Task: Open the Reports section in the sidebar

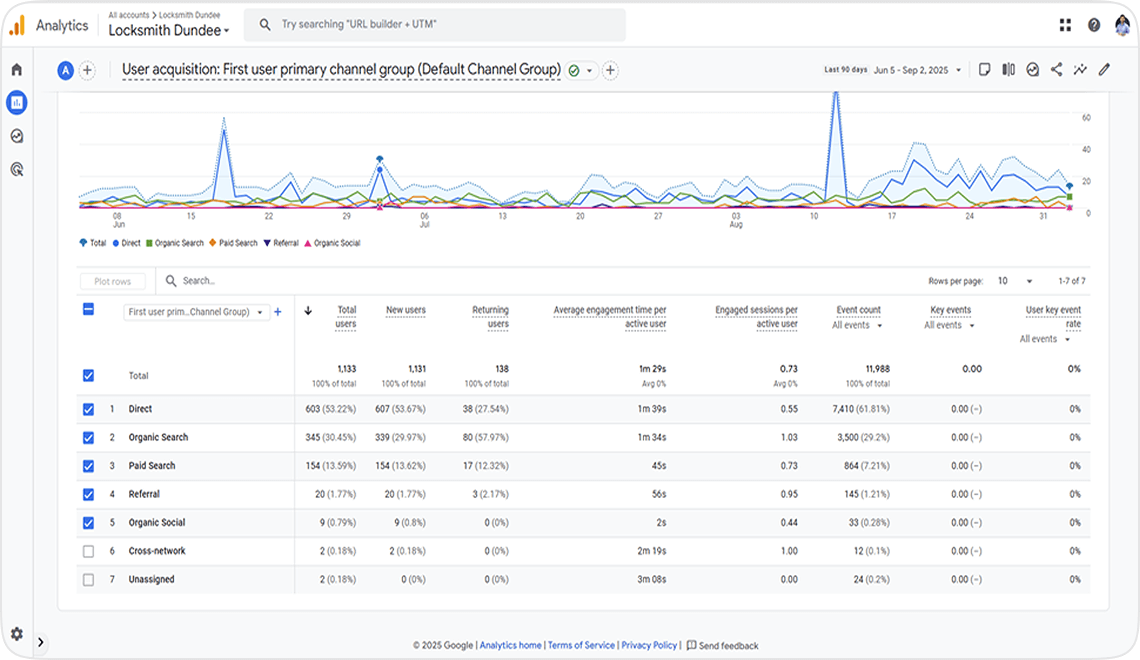Action: point(16,102)
